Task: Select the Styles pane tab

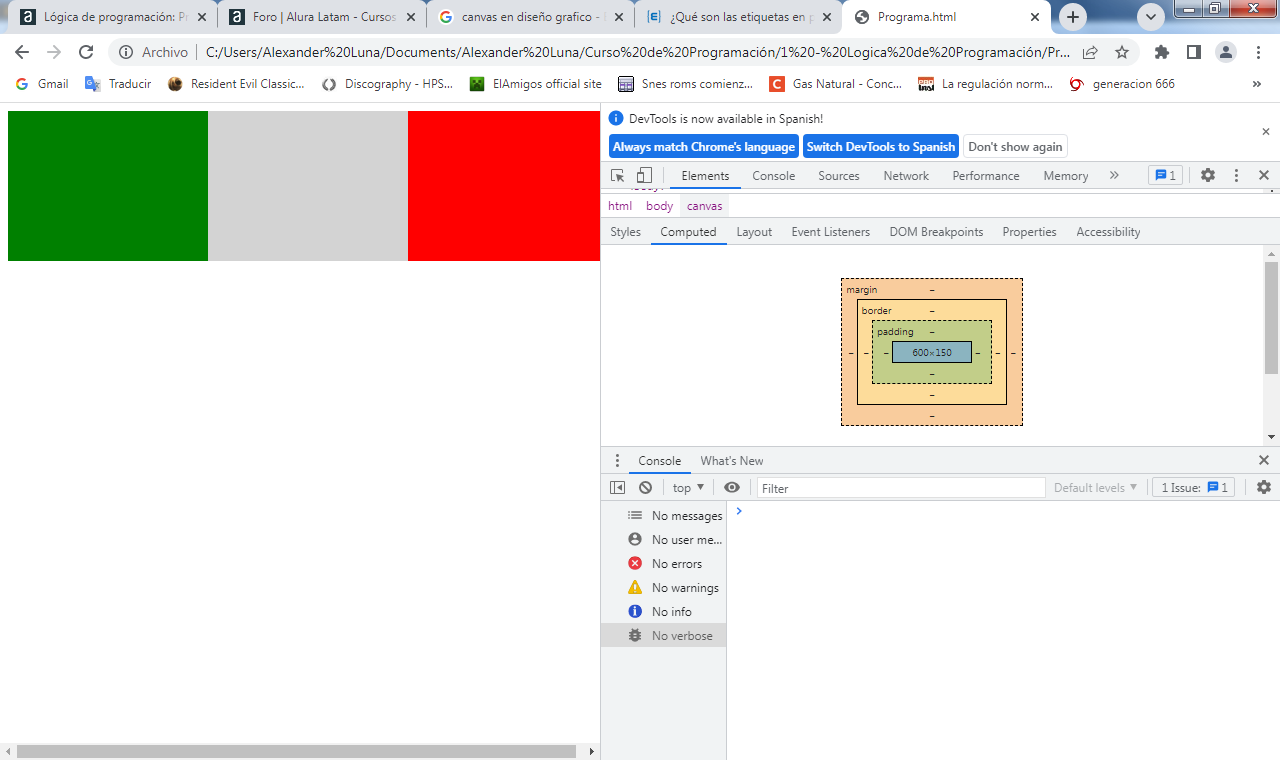Action: (x=626, y=232)
